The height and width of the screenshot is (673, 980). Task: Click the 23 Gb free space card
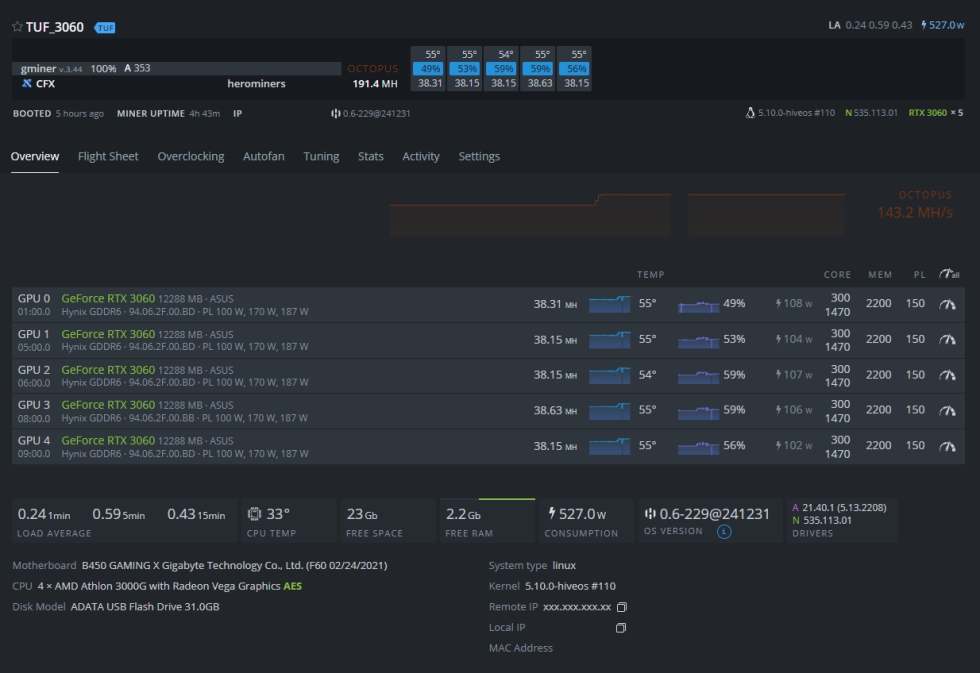(x=388, y=521)
